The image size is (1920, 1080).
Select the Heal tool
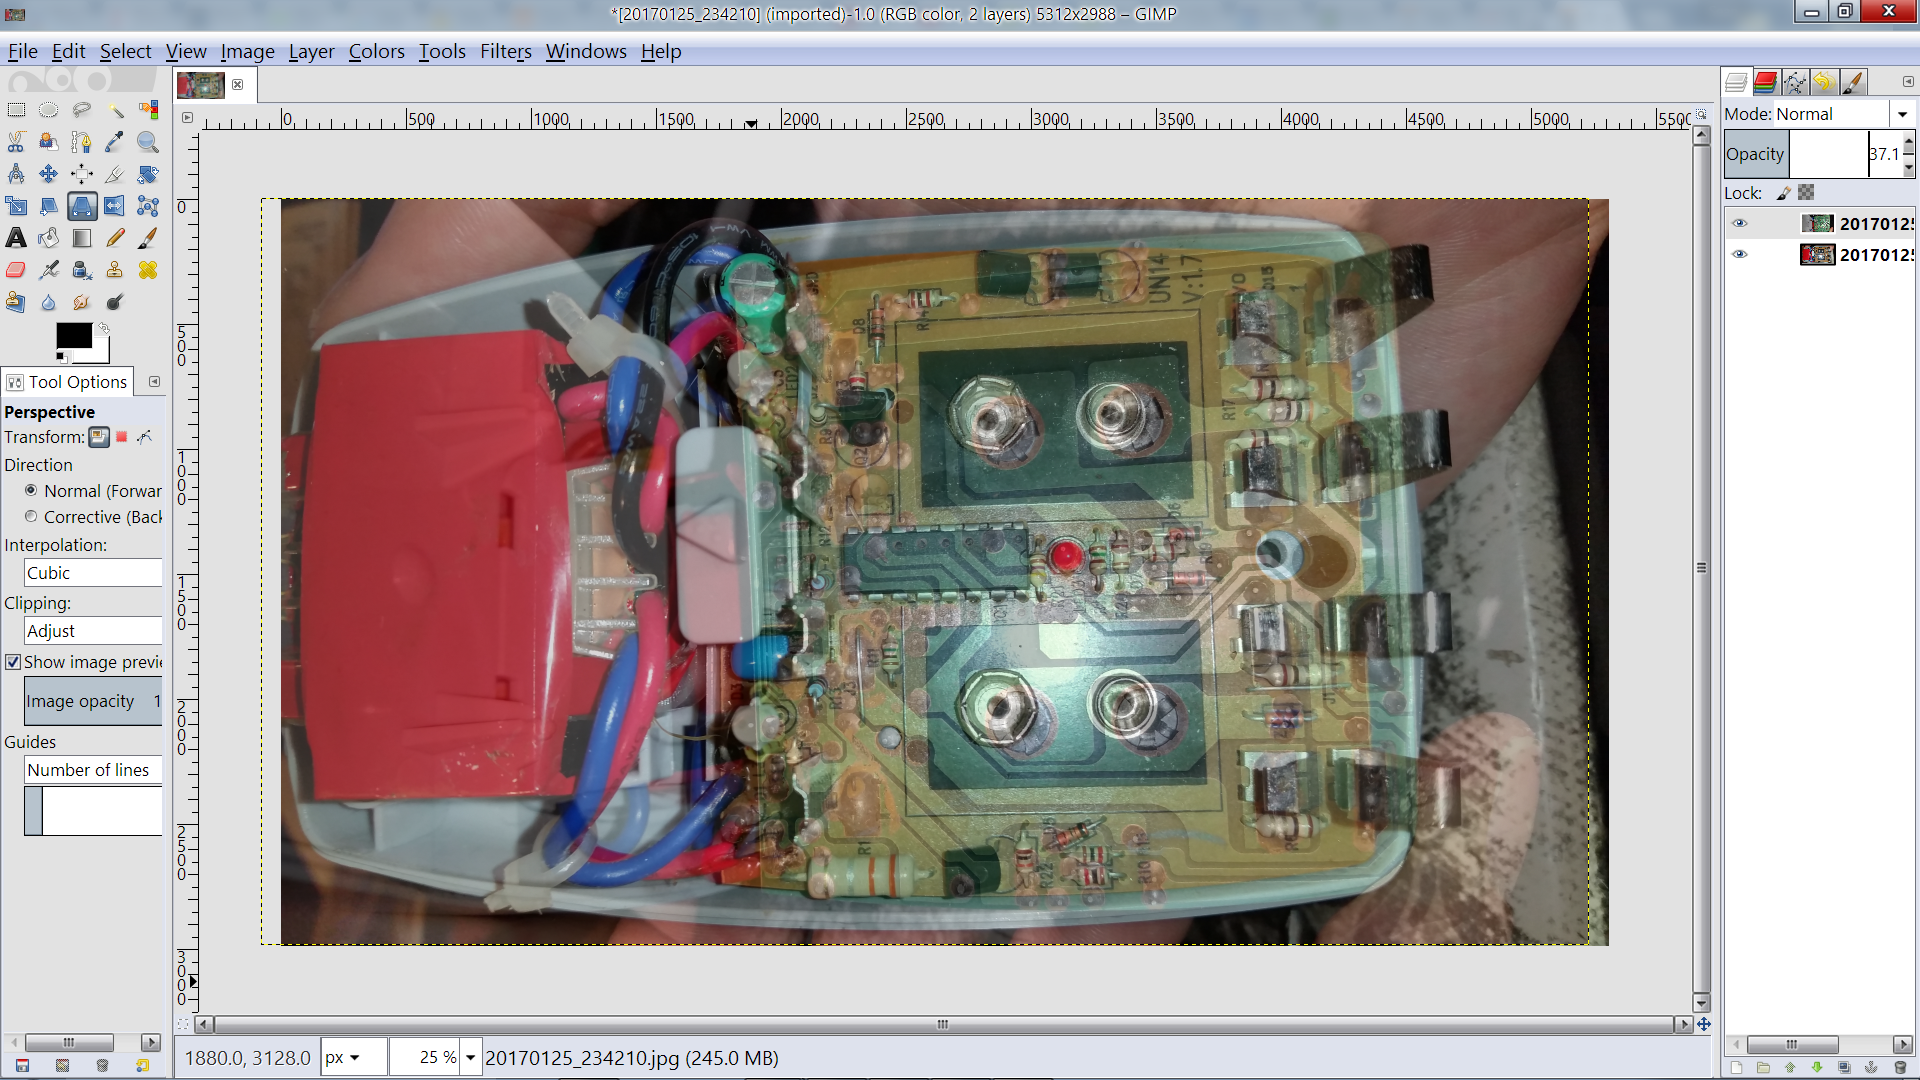[148, 270]
